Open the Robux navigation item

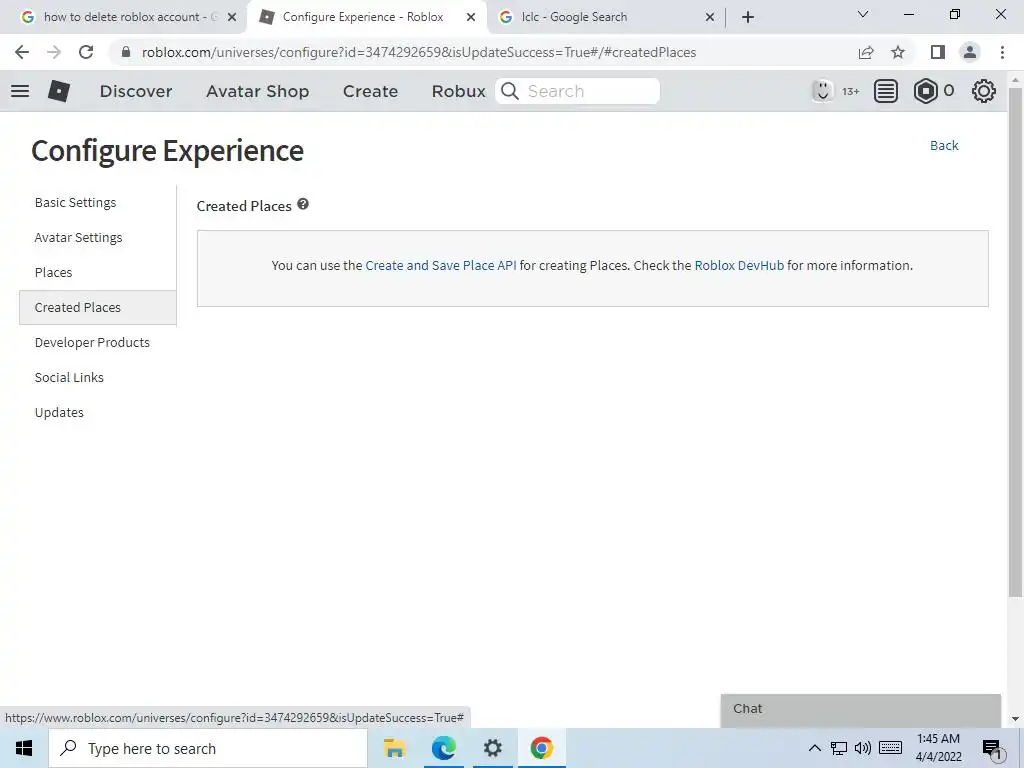(x=458, y=91)
